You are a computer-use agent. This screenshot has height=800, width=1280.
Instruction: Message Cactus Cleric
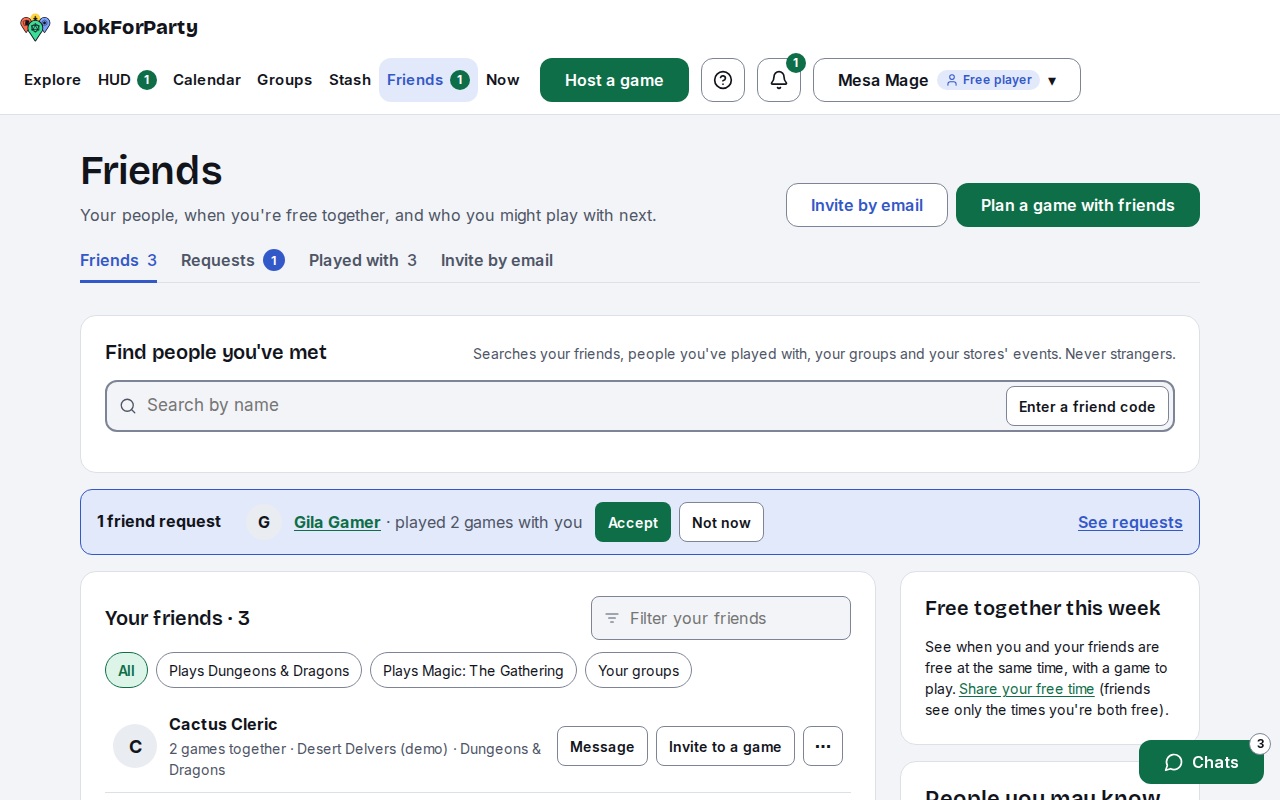tap(602, 746)
